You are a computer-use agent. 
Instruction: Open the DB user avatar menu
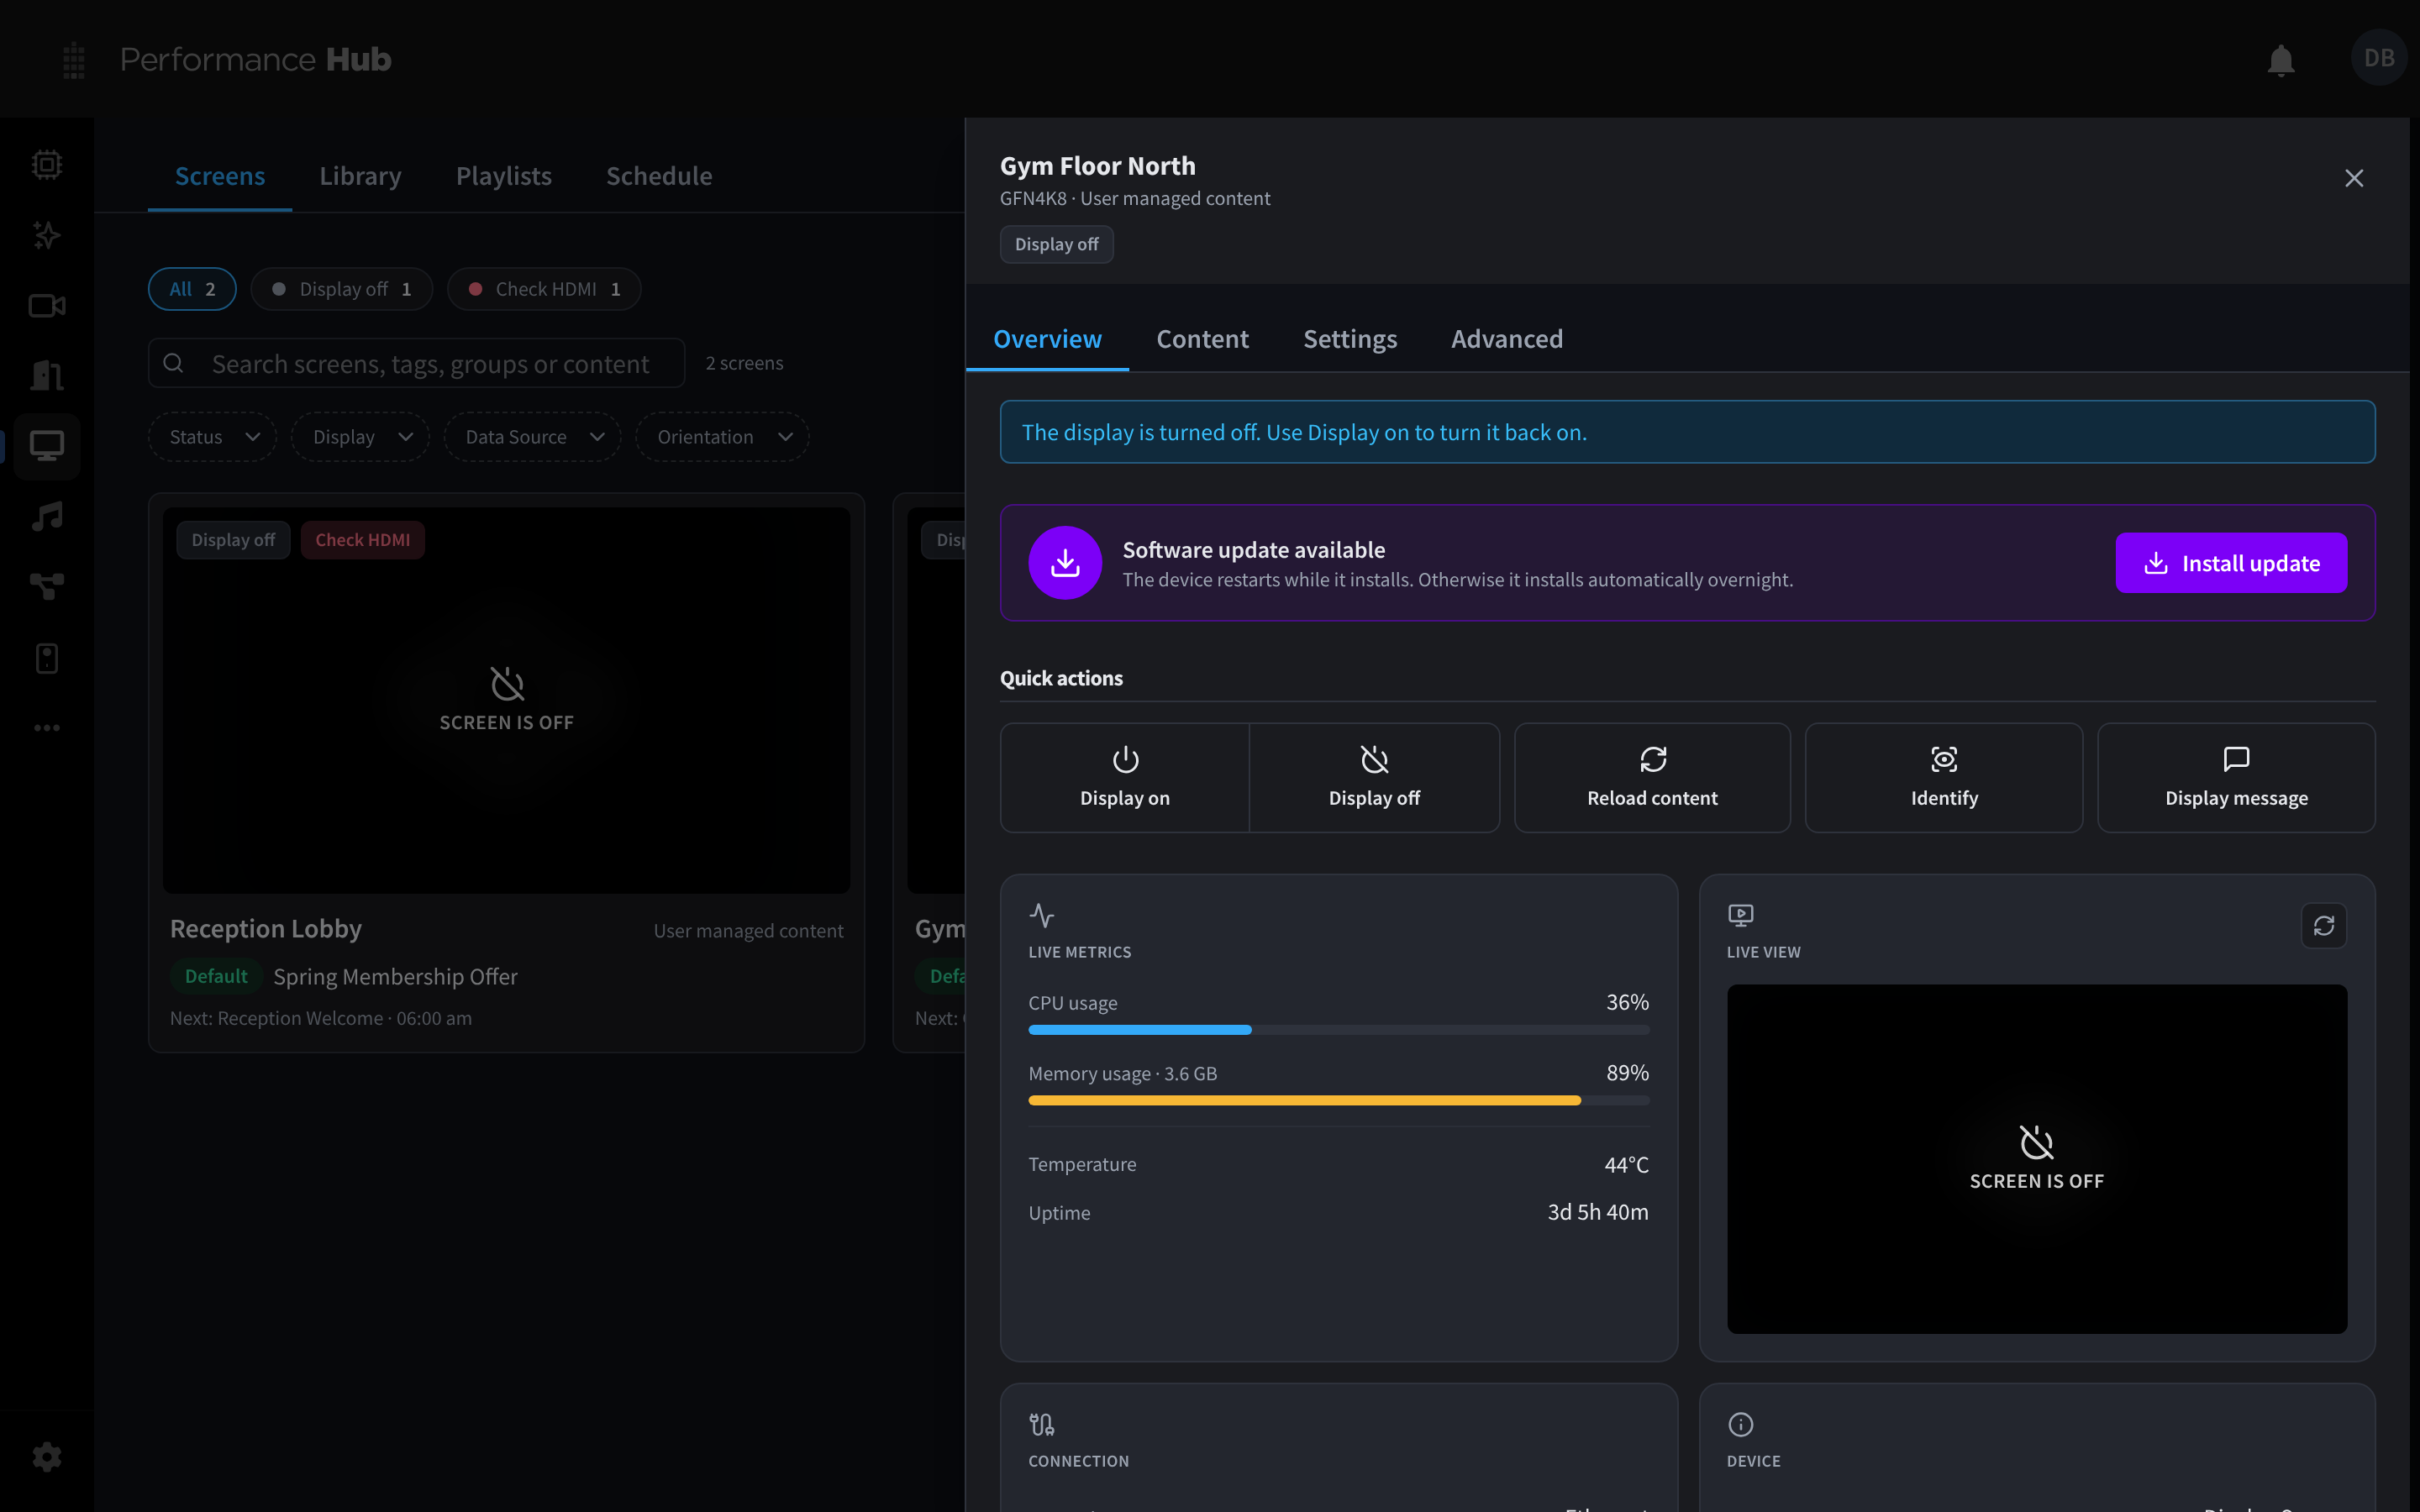tap(2378, 58)
